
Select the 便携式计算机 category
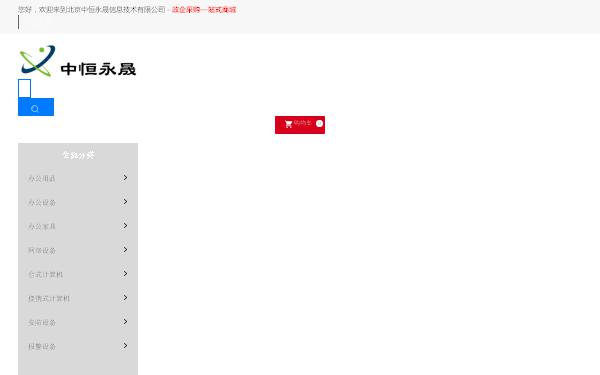pyautogui.click(x=49, y=298)
